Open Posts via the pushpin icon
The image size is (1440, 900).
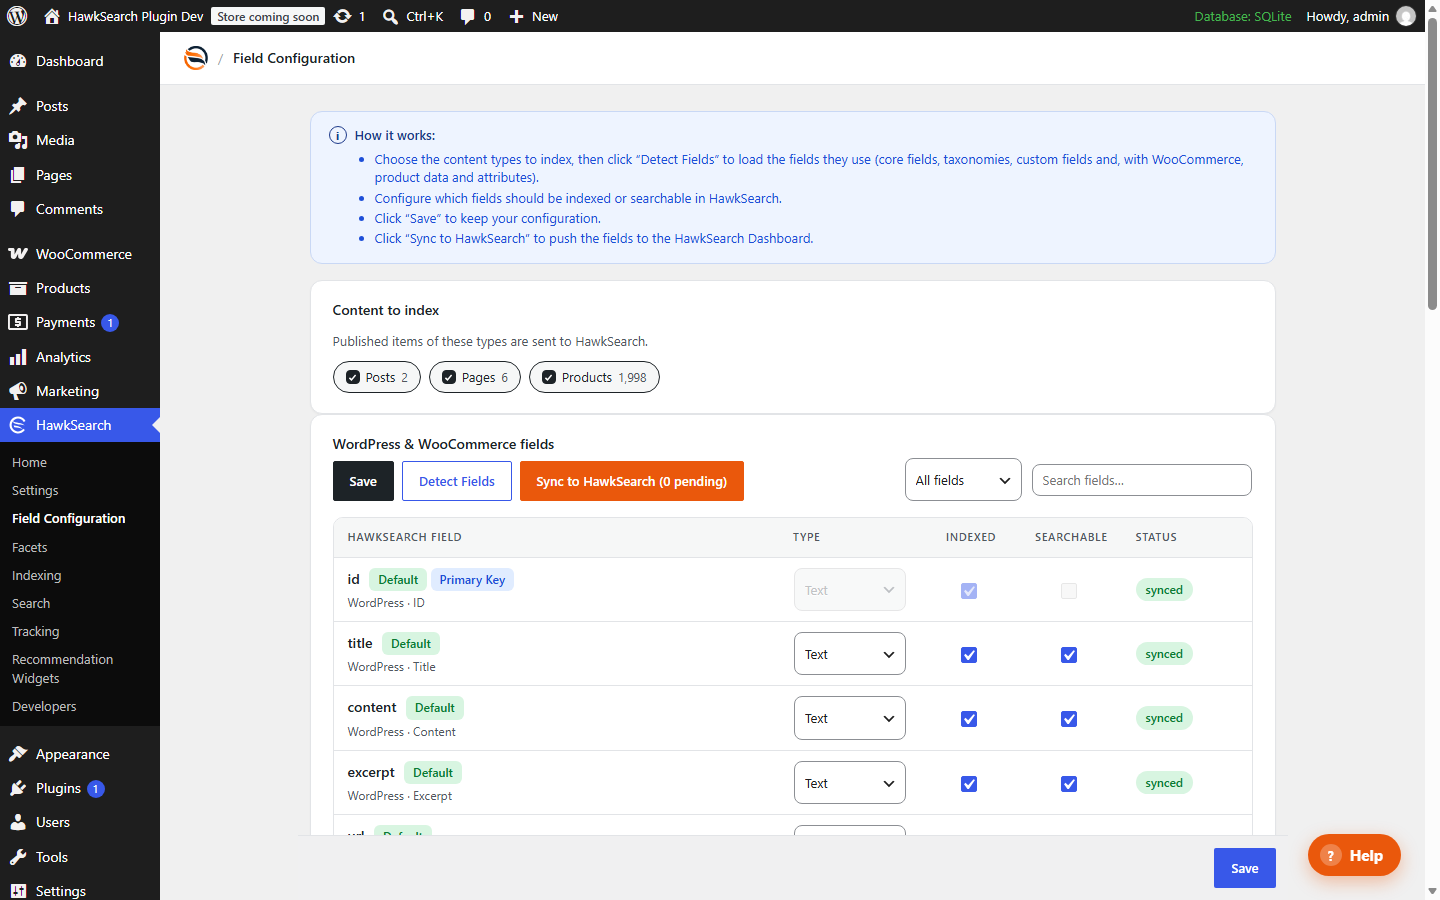(18, 106)
